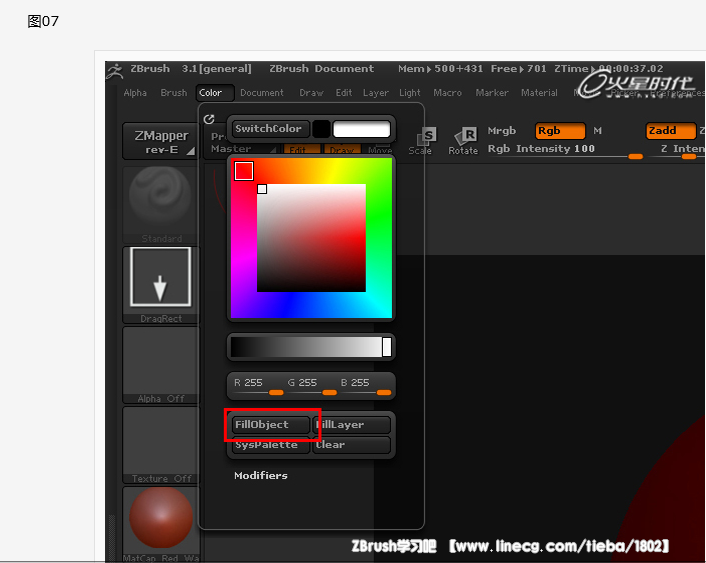The image size is (706, 563).
Task: Click the grayscale gradient bar
Action: pyautogui.click(x=311, y=347)
